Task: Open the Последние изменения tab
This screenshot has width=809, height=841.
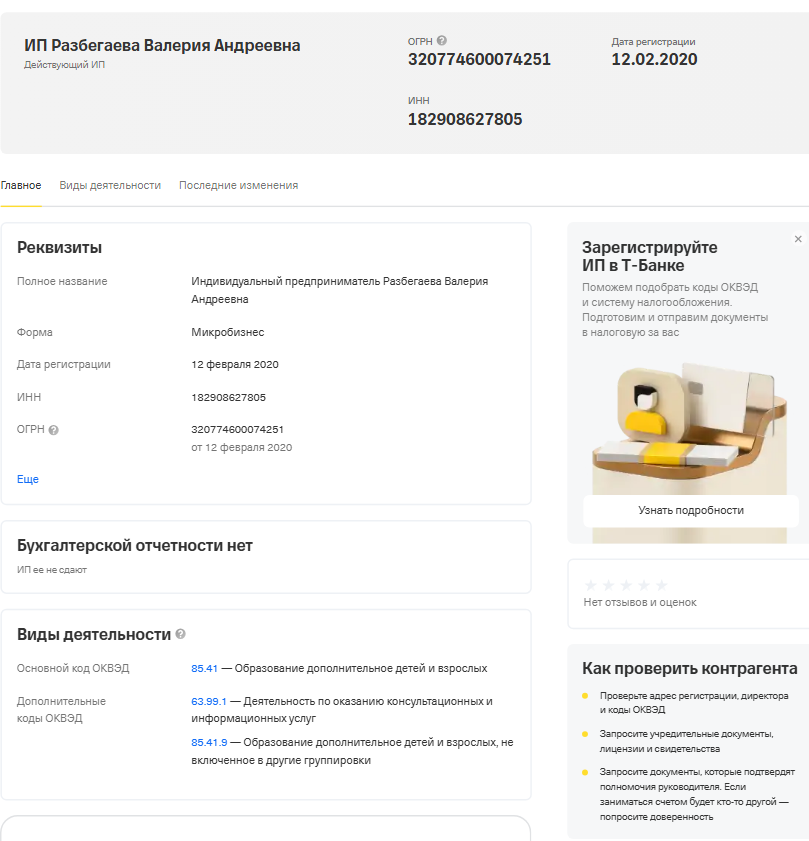Action: click(239, 186)
